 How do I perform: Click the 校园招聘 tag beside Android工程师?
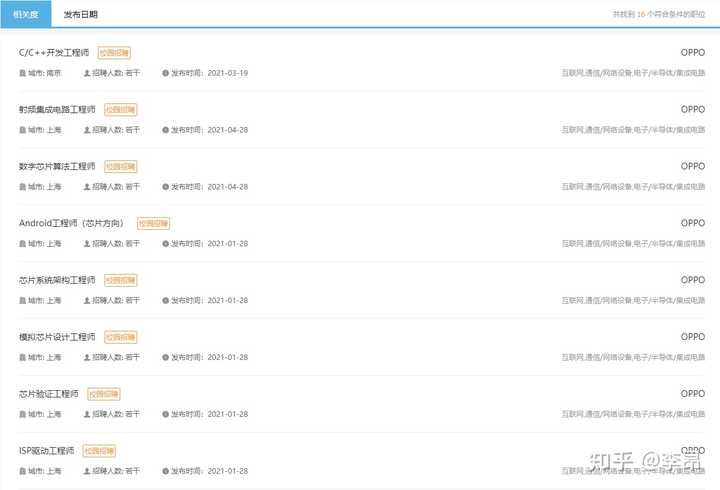(153, 223)
